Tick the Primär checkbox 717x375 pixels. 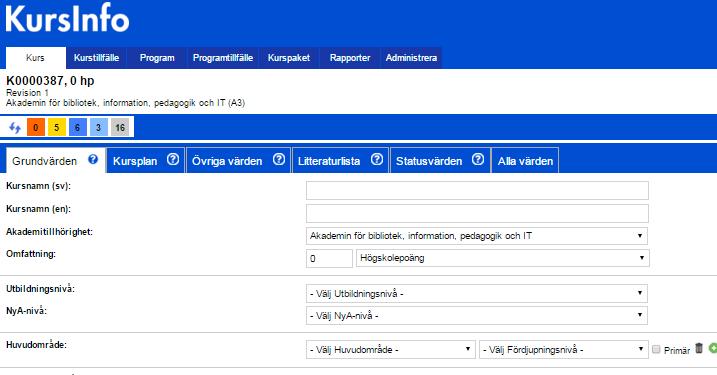click(656, 349)
